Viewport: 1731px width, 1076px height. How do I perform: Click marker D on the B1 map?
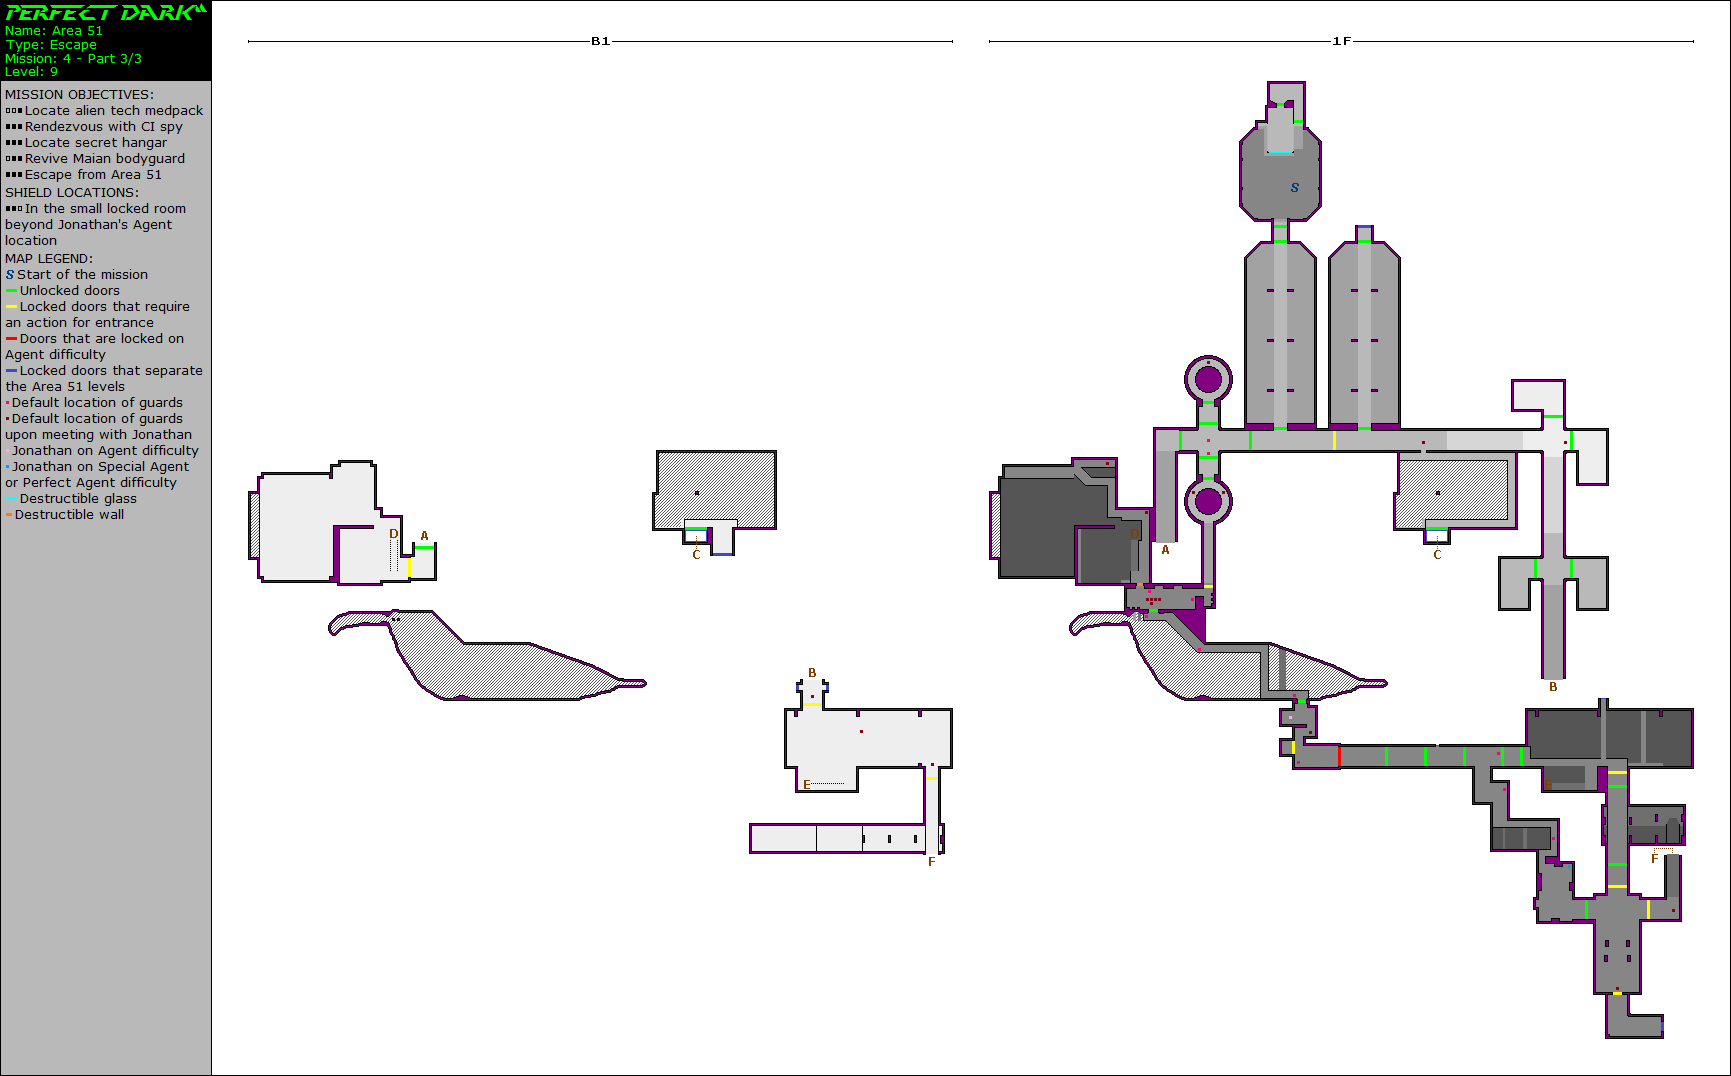[393, 534]
